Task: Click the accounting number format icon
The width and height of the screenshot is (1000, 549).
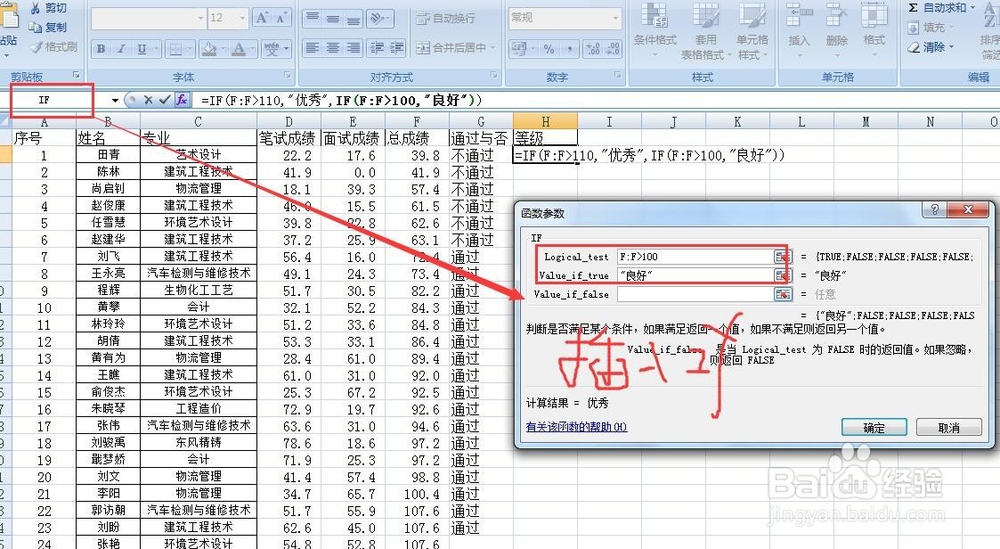Action: 520,48
